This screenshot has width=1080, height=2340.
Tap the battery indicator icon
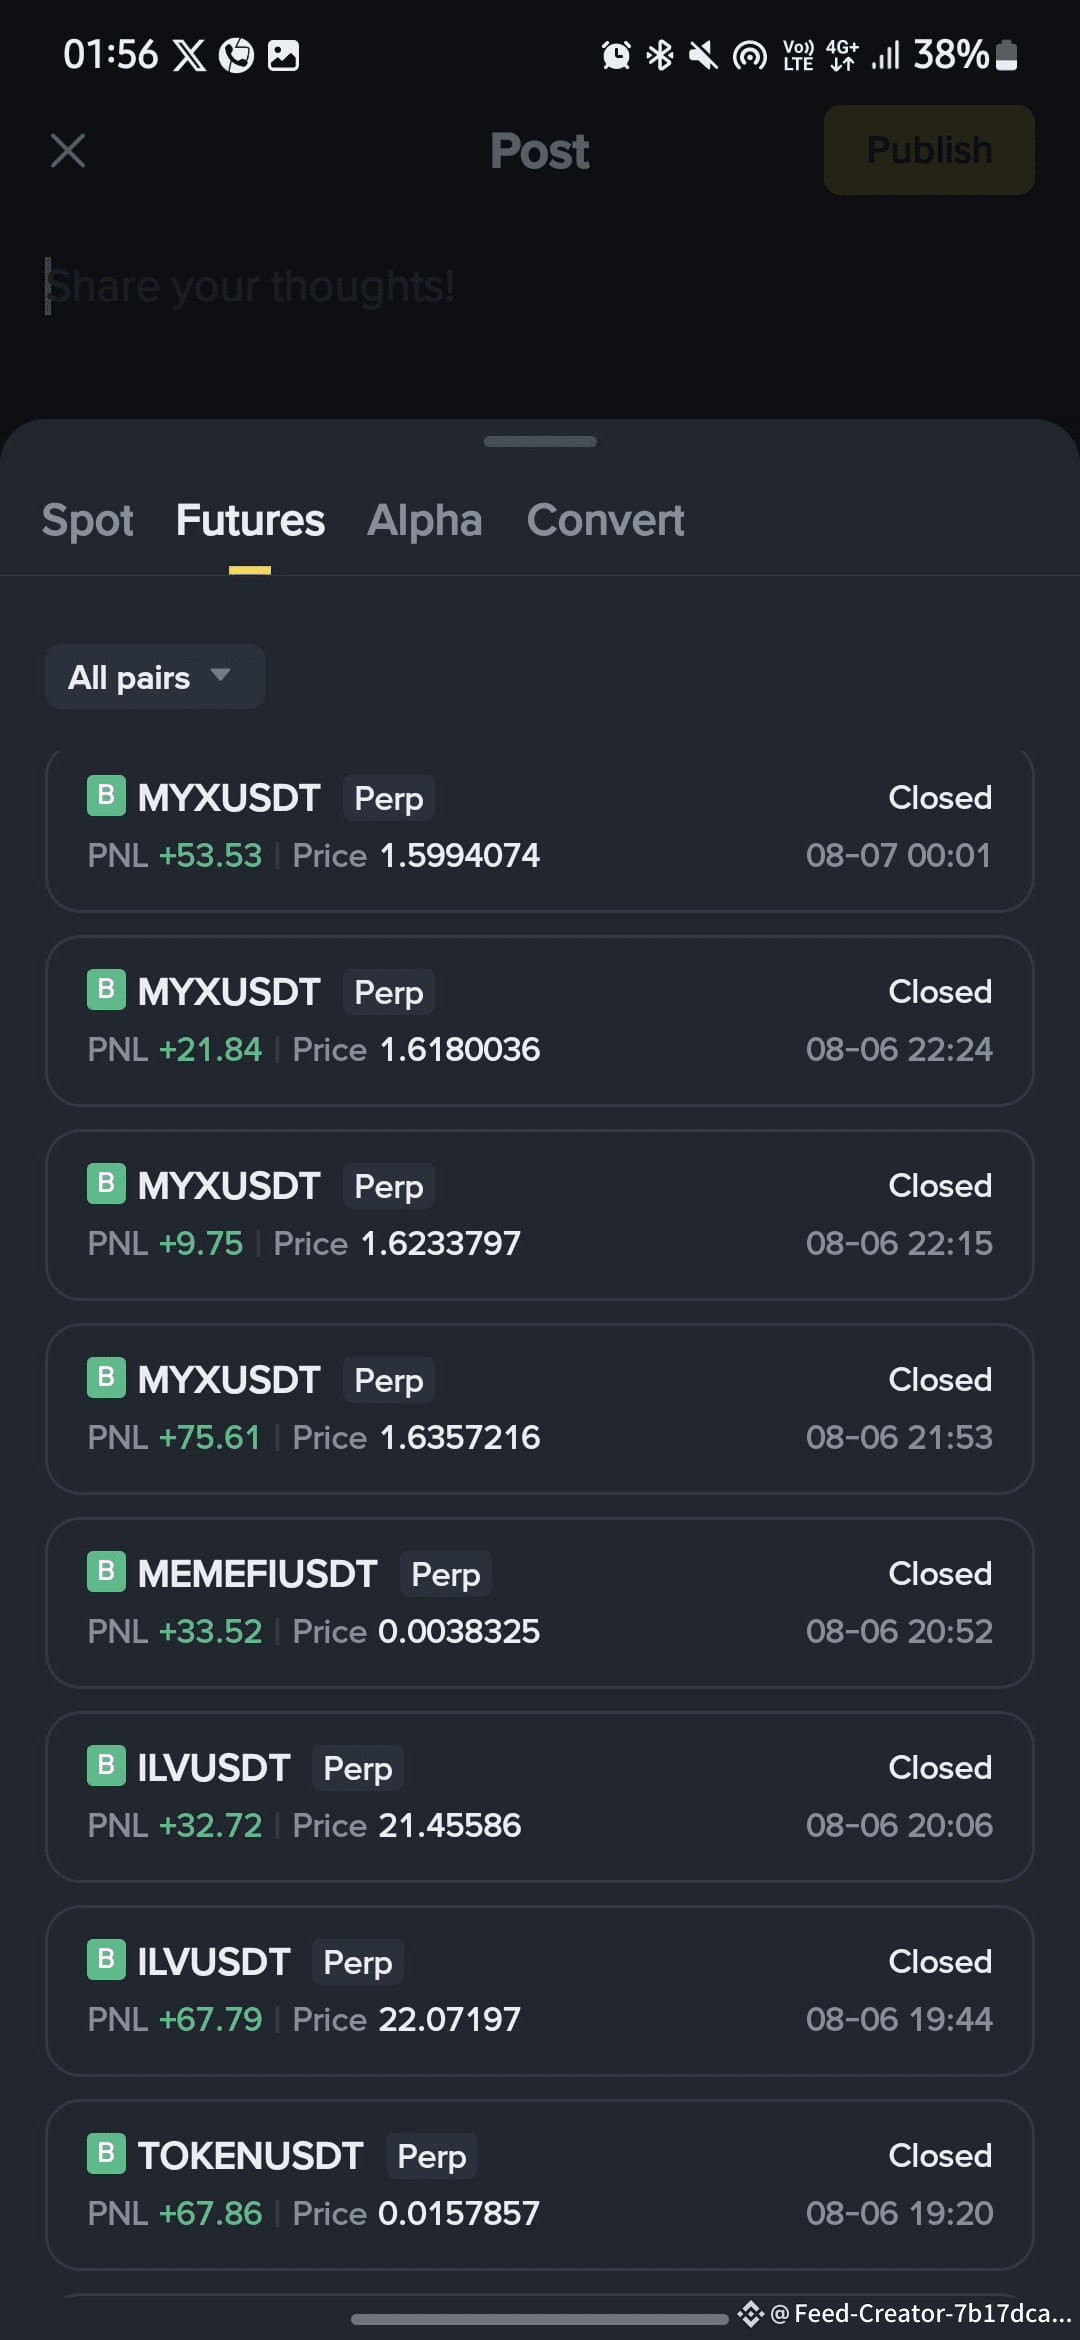tap(1008, 55)
